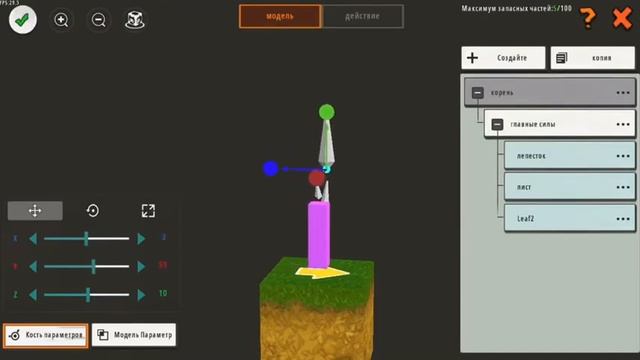Zoom out with the minus magnifier
The image size is (640, 360).
click(x=98, y=20)
